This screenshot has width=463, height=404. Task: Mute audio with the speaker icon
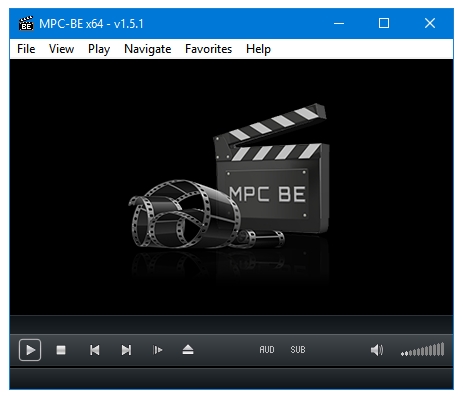pos(377,350)
